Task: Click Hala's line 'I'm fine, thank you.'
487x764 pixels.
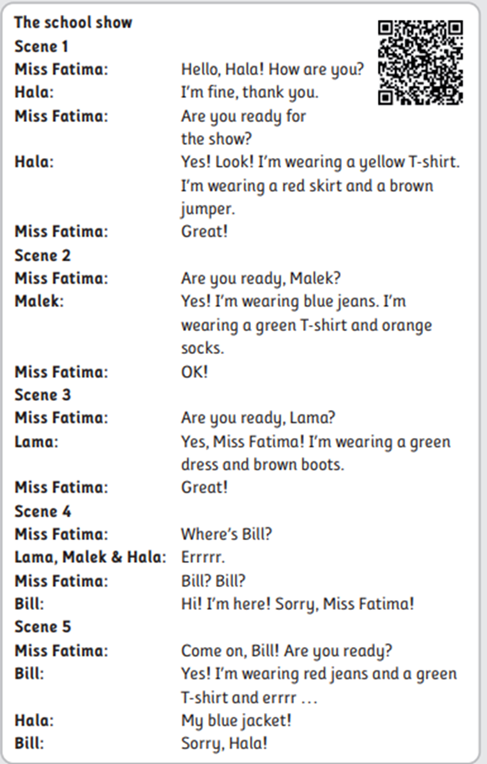Action: pyautogui.click(x=250, y=93)
